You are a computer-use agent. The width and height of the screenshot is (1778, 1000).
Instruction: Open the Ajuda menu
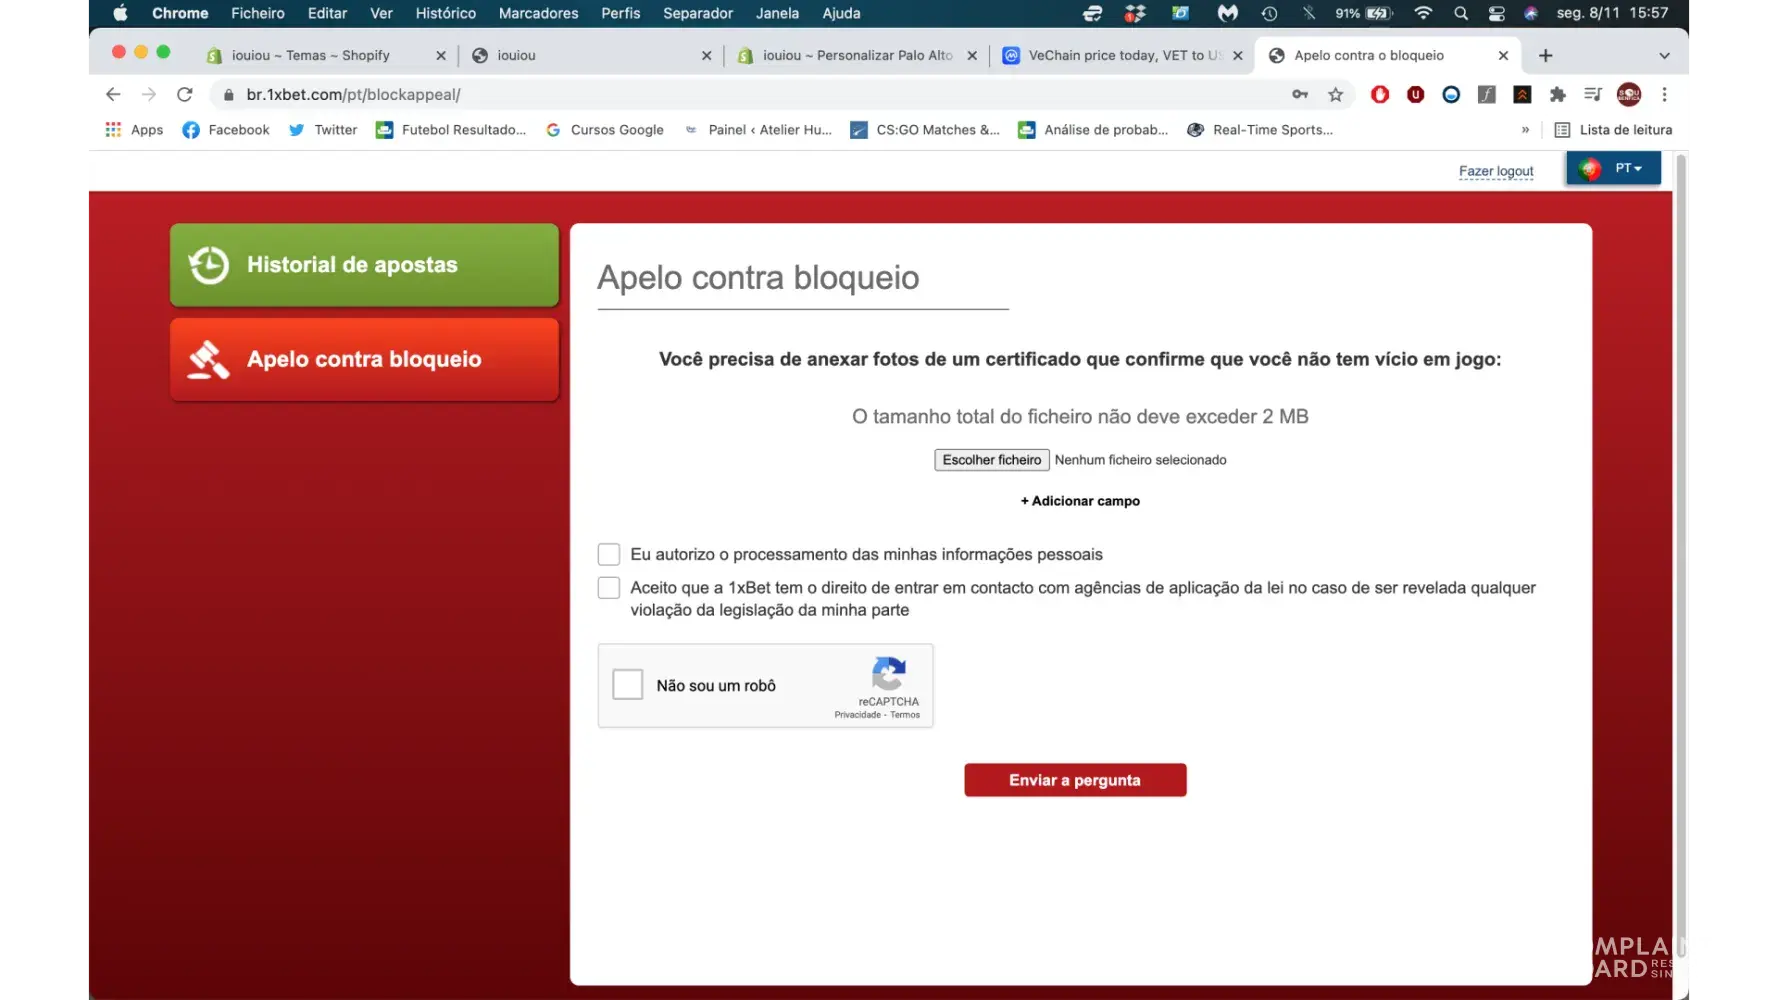point(841,13)
